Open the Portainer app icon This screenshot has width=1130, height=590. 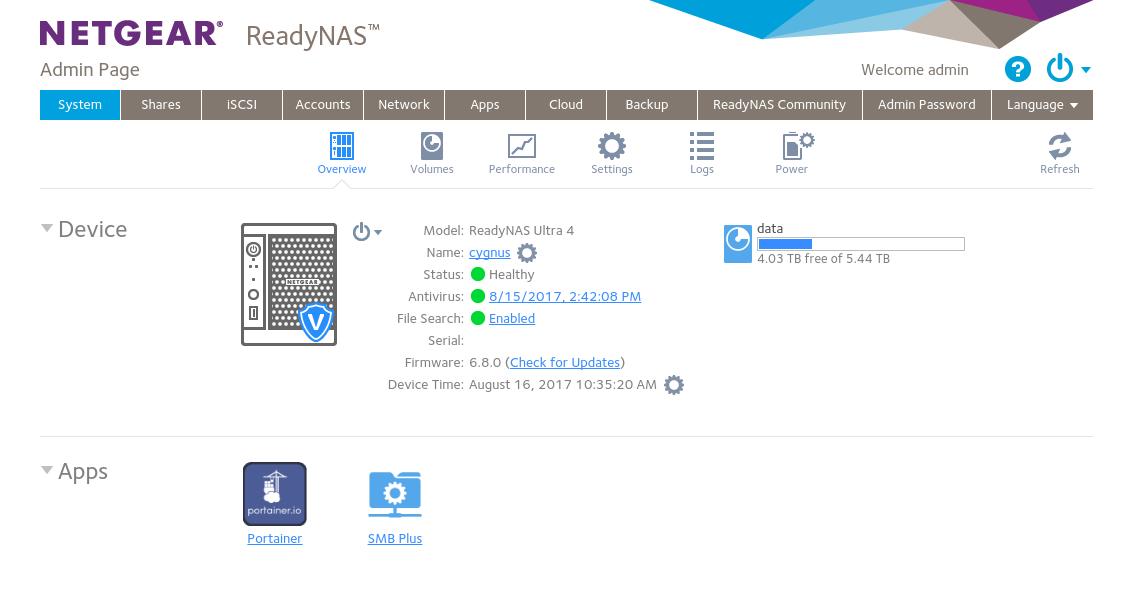coord(275,494)
